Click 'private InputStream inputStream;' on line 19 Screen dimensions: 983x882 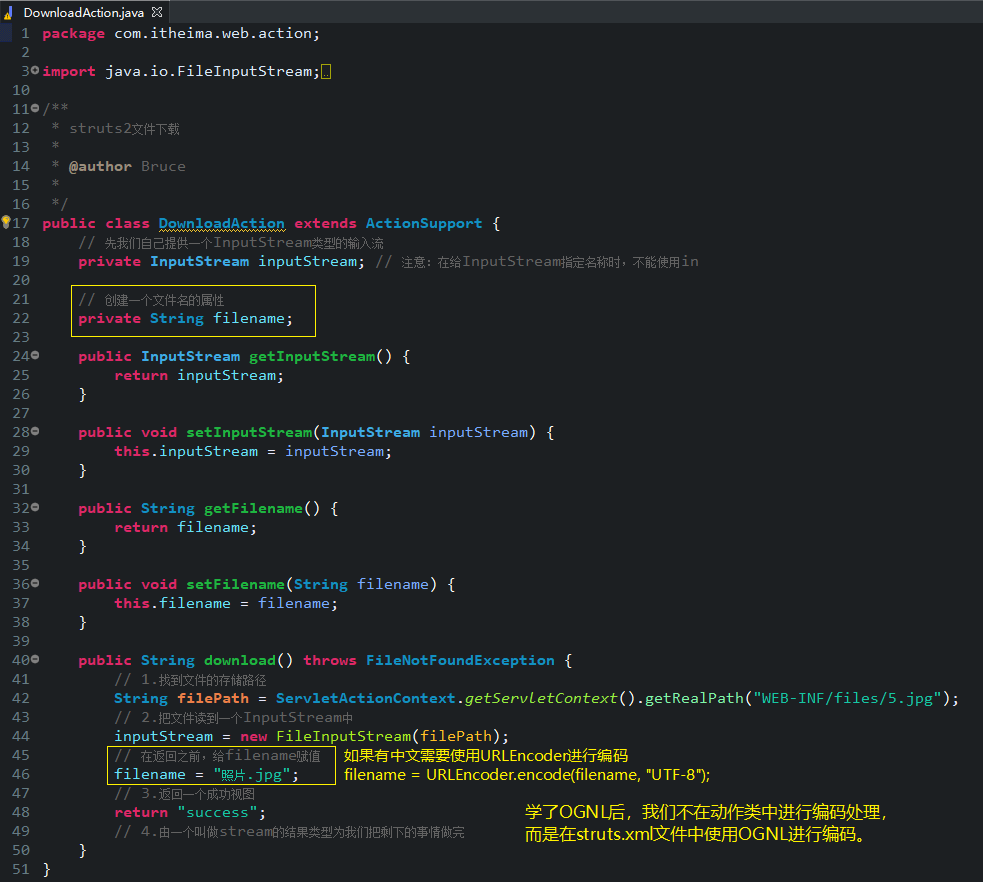[221, 261]
